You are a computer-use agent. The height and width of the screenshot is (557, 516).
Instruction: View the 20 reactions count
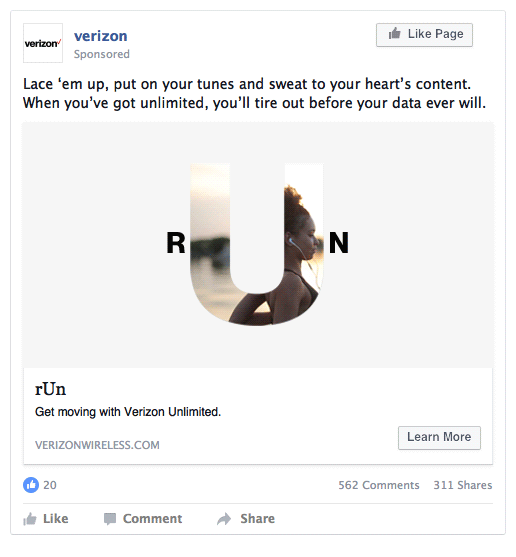coord(50,485)
